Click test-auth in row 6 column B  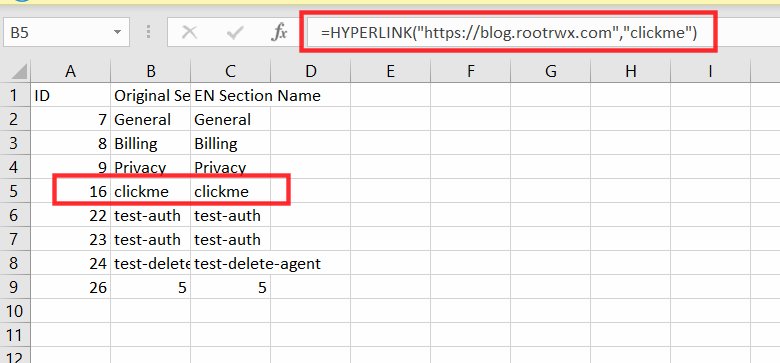[x=151, y=215]
